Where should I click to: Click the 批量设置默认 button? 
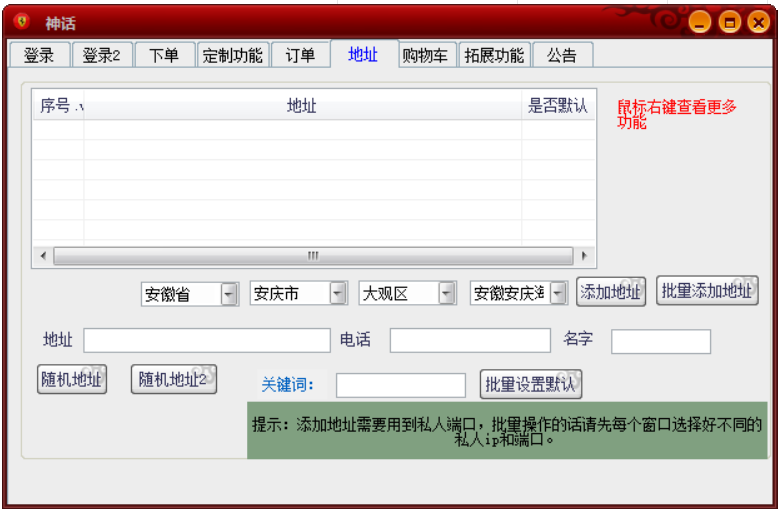coord(531,384)
